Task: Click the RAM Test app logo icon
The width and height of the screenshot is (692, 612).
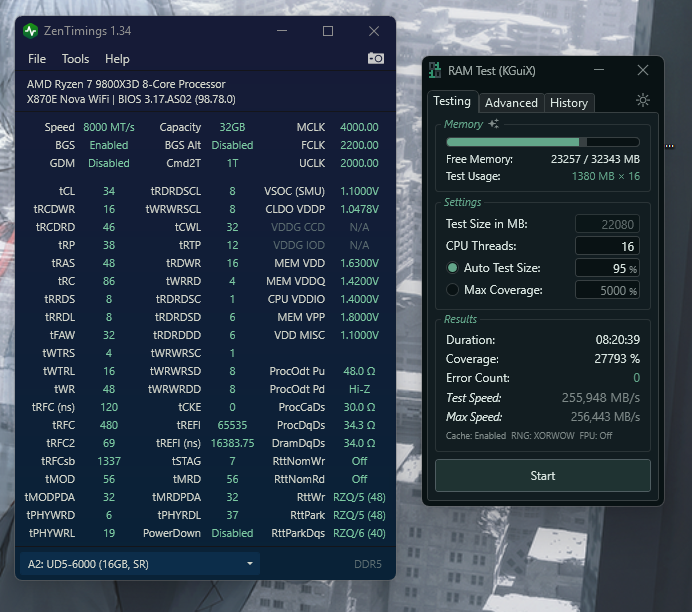Action: pyautogui.click(x=435, y=71)
